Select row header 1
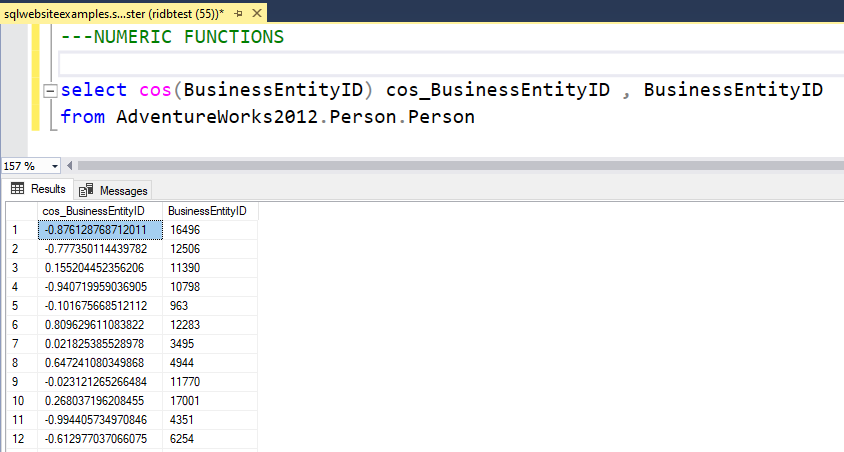The height and width of the screenshot is (452, 844). [22, 230]
